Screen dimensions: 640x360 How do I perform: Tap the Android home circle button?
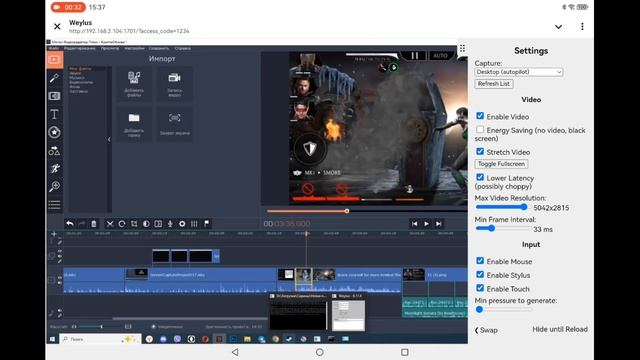(x=320, y=352)
